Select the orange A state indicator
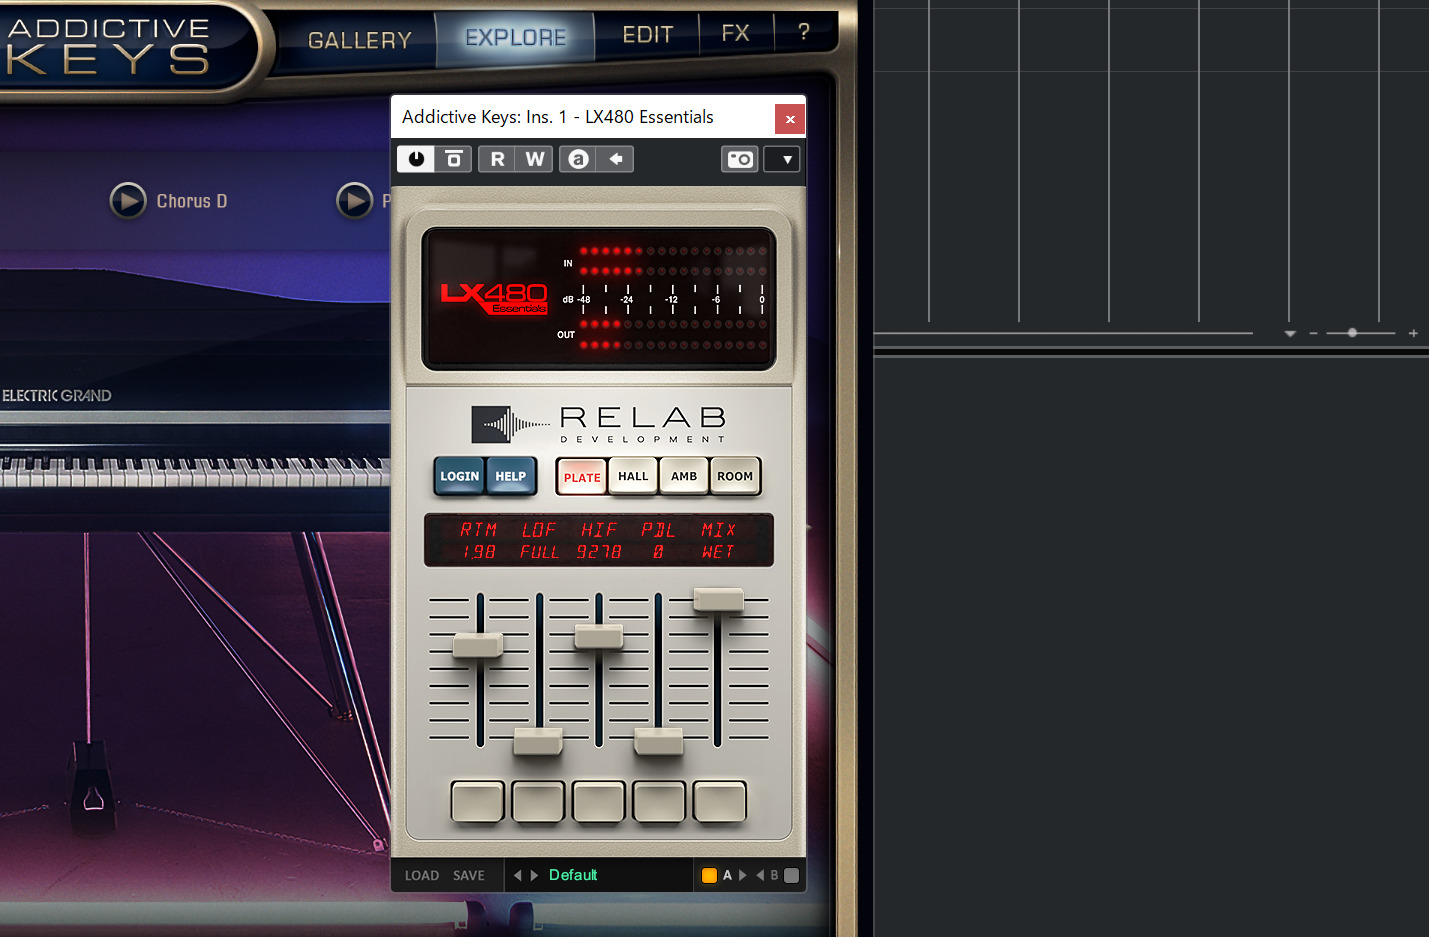Viewport: 1429px width, 937px height. coord(709,876)
